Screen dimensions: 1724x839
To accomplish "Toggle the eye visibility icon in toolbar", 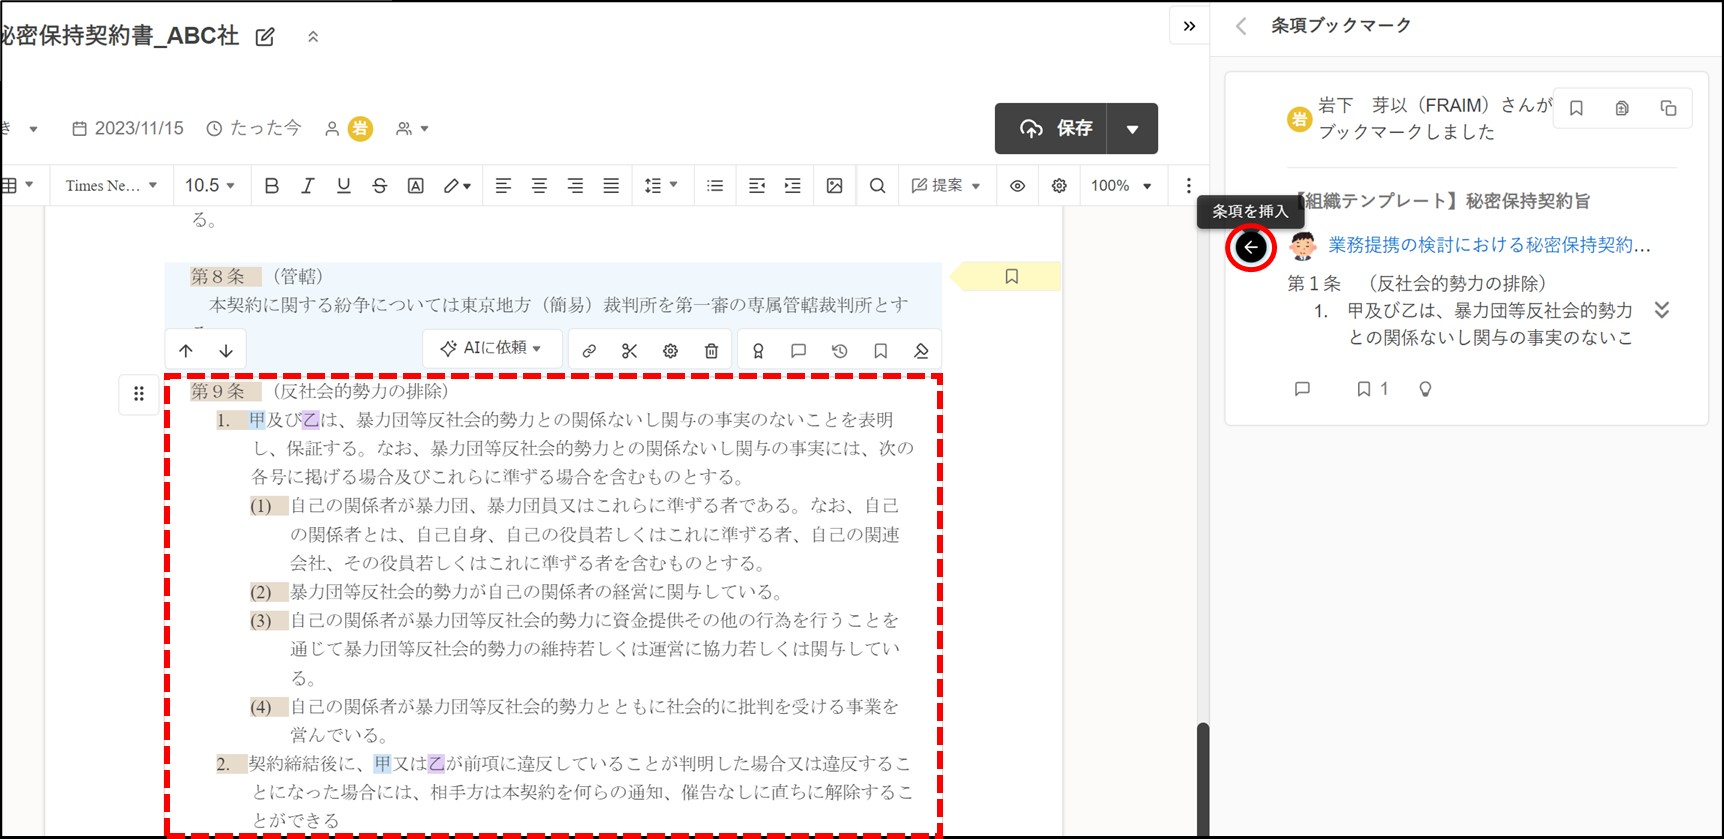I will point(1017,186).
